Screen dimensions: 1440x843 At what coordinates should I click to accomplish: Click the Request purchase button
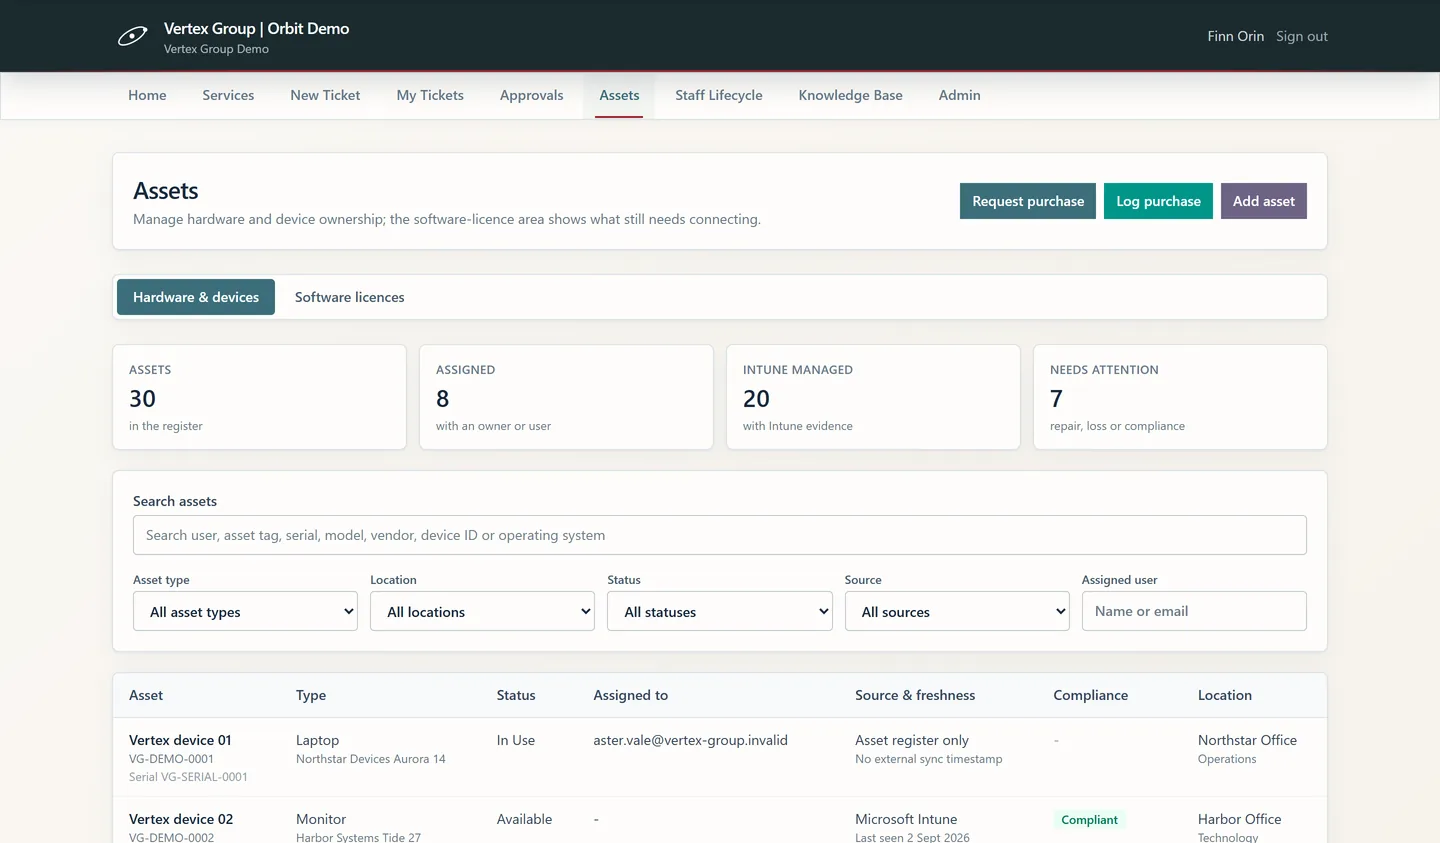[1028, 201]
